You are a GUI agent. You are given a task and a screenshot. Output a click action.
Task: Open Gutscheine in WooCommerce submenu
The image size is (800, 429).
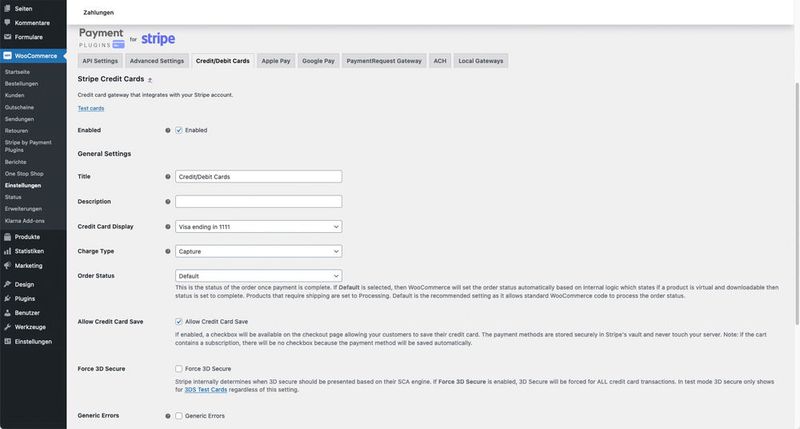pyautogui.click(x=19, y=108)
